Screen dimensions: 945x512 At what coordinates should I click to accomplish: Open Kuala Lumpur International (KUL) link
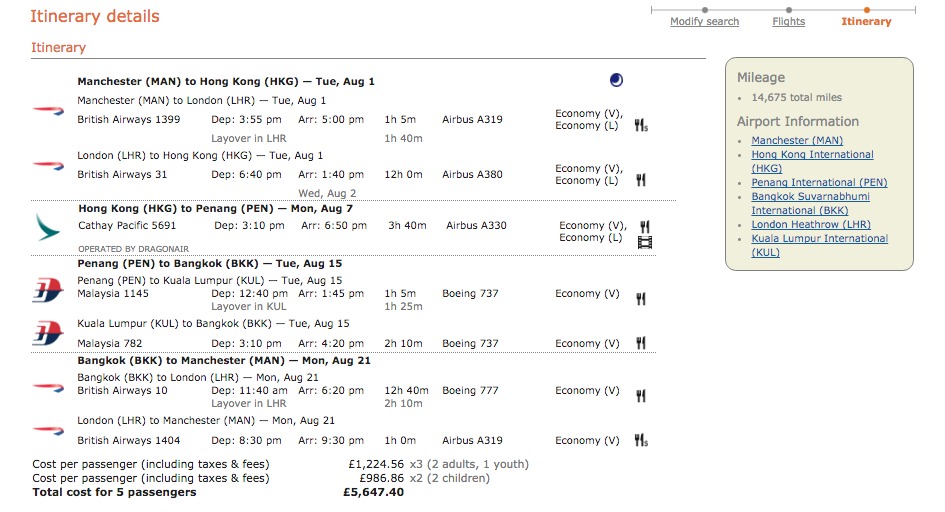tap(819, 245)
